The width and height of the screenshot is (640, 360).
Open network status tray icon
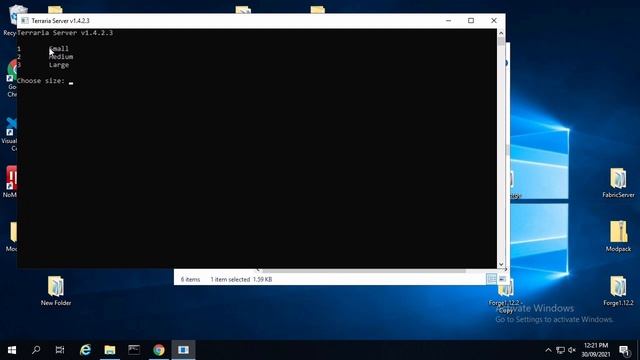(x=560, y=350)
